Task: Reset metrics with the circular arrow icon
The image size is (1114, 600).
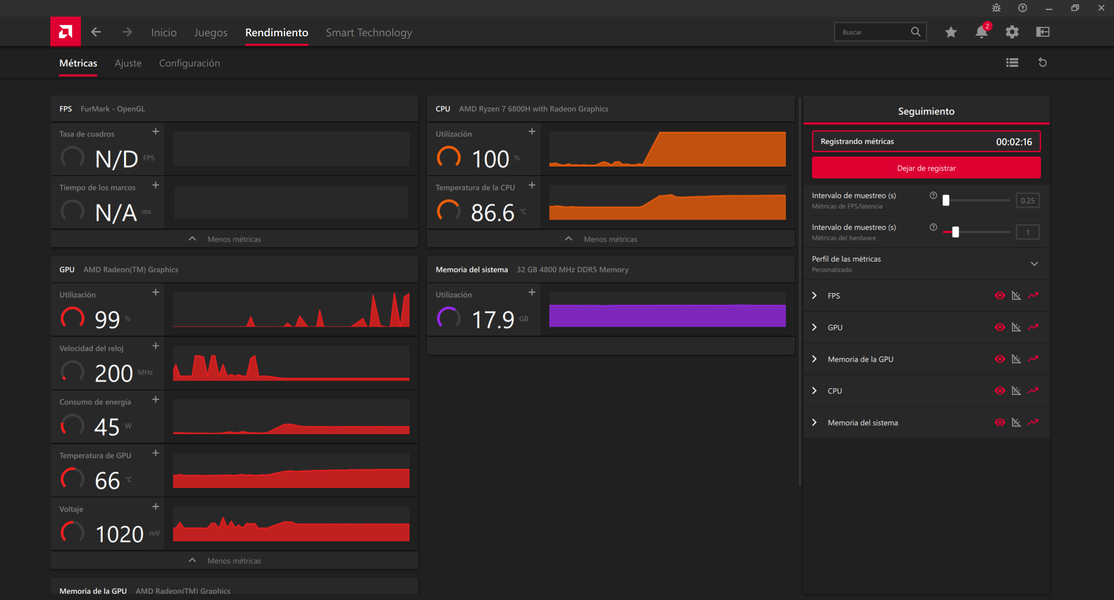Action: coord(1042,63)
